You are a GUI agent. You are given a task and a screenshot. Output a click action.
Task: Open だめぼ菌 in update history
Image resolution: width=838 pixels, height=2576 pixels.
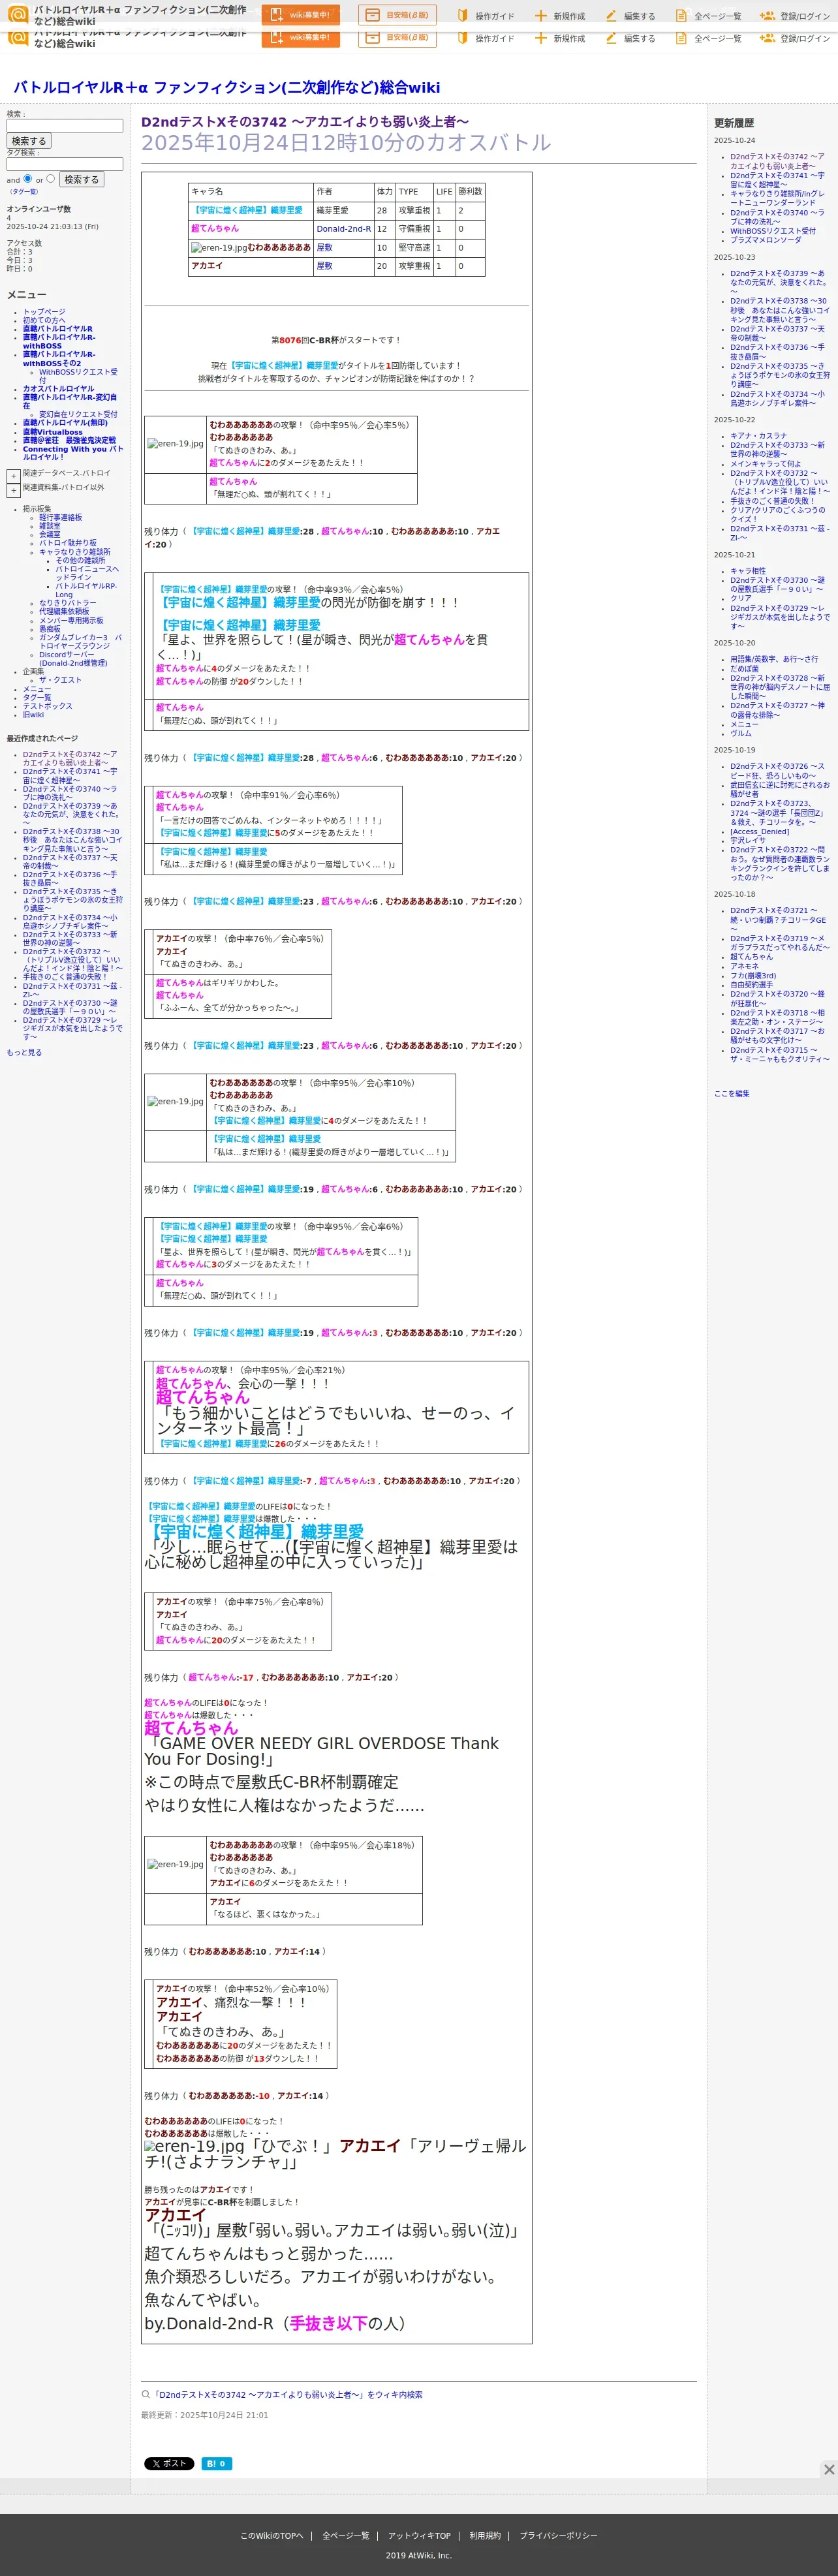(744, 669)
